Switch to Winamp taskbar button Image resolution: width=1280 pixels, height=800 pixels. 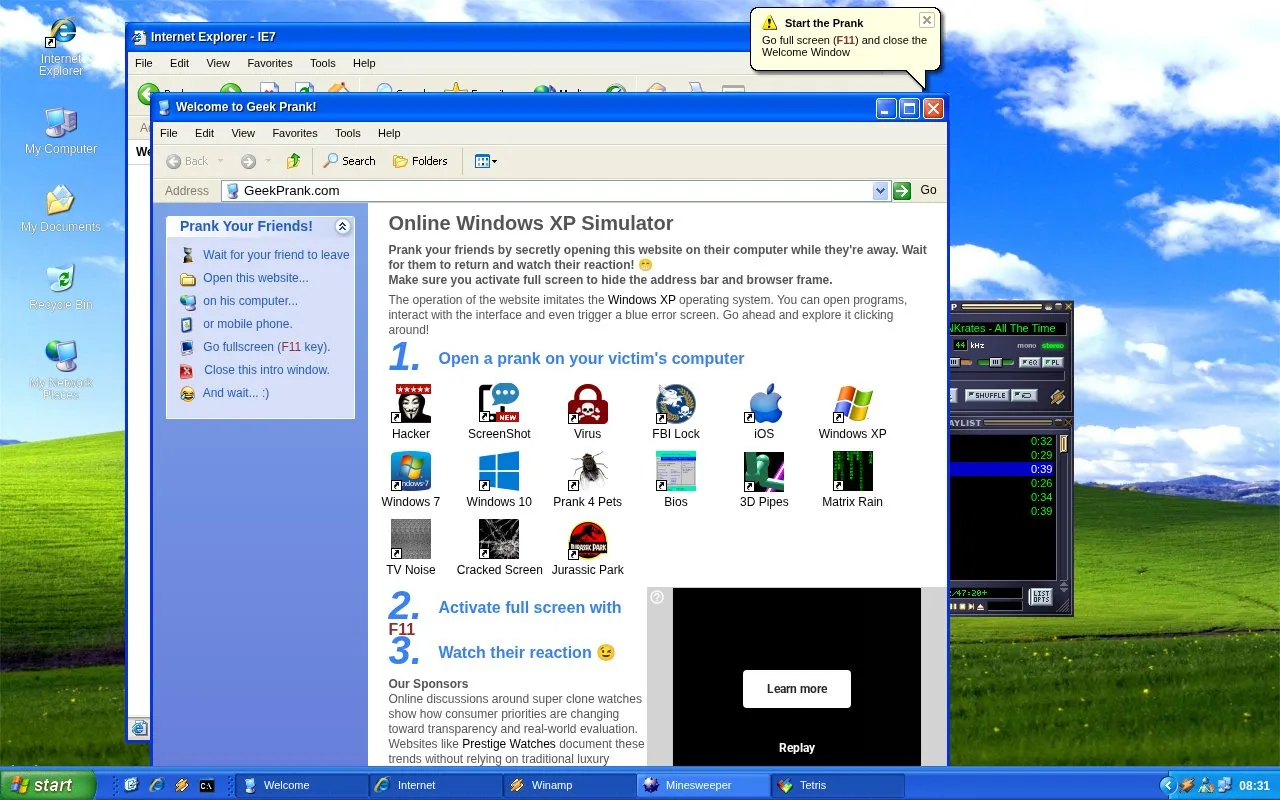tap(567, 786)
